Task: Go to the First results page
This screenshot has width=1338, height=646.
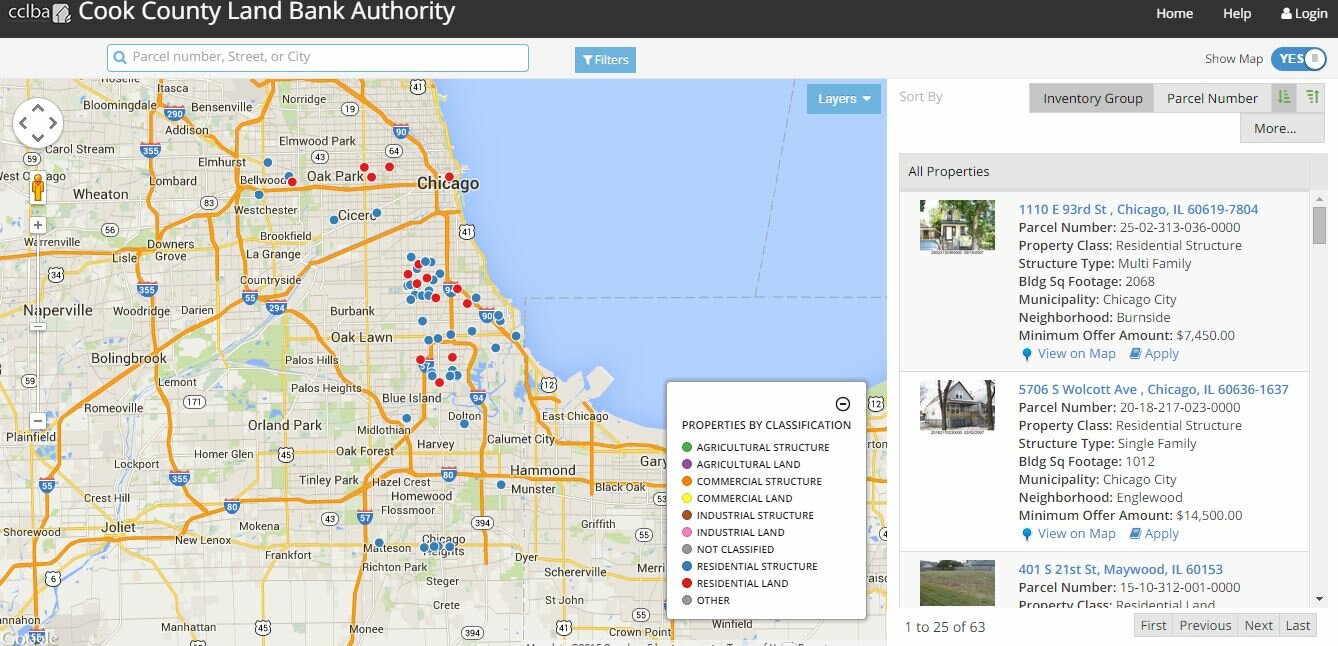Action: pyautogui.click(x=1153, y=625)
